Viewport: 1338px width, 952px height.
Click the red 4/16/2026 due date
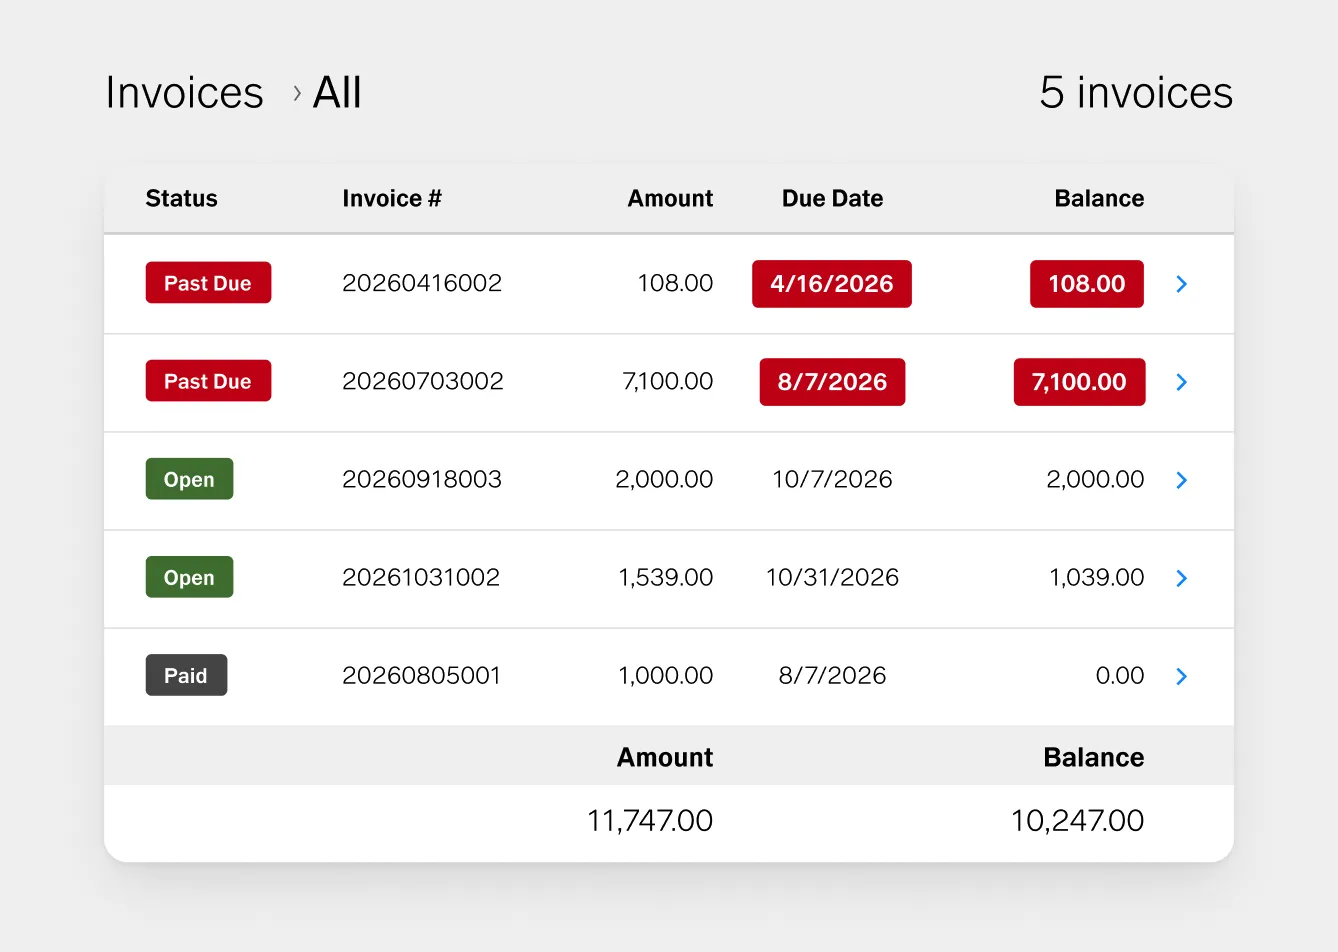tap(832, 284)
